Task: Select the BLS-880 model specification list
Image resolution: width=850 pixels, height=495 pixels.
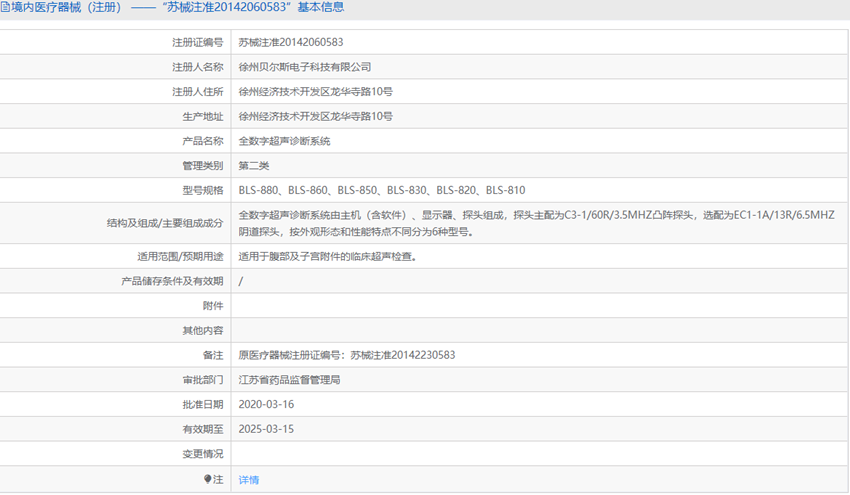Action: (x=382, y=190)
